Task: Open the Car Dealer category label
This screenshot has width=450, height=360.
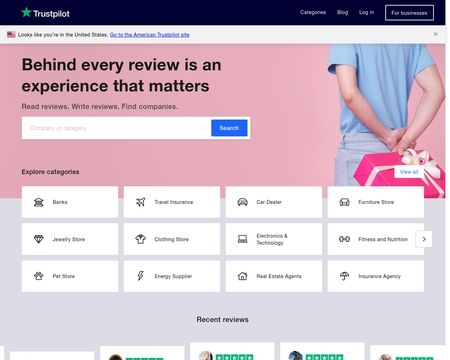Action: [x=269, y=202]
